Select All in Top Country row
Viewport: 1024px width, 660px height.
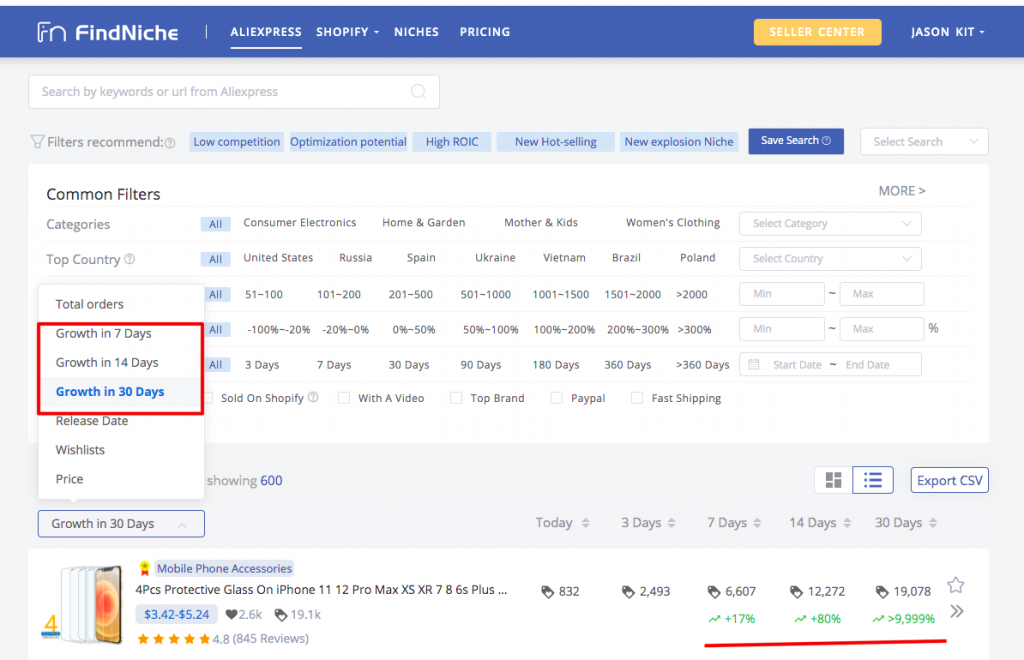[216, 259]
